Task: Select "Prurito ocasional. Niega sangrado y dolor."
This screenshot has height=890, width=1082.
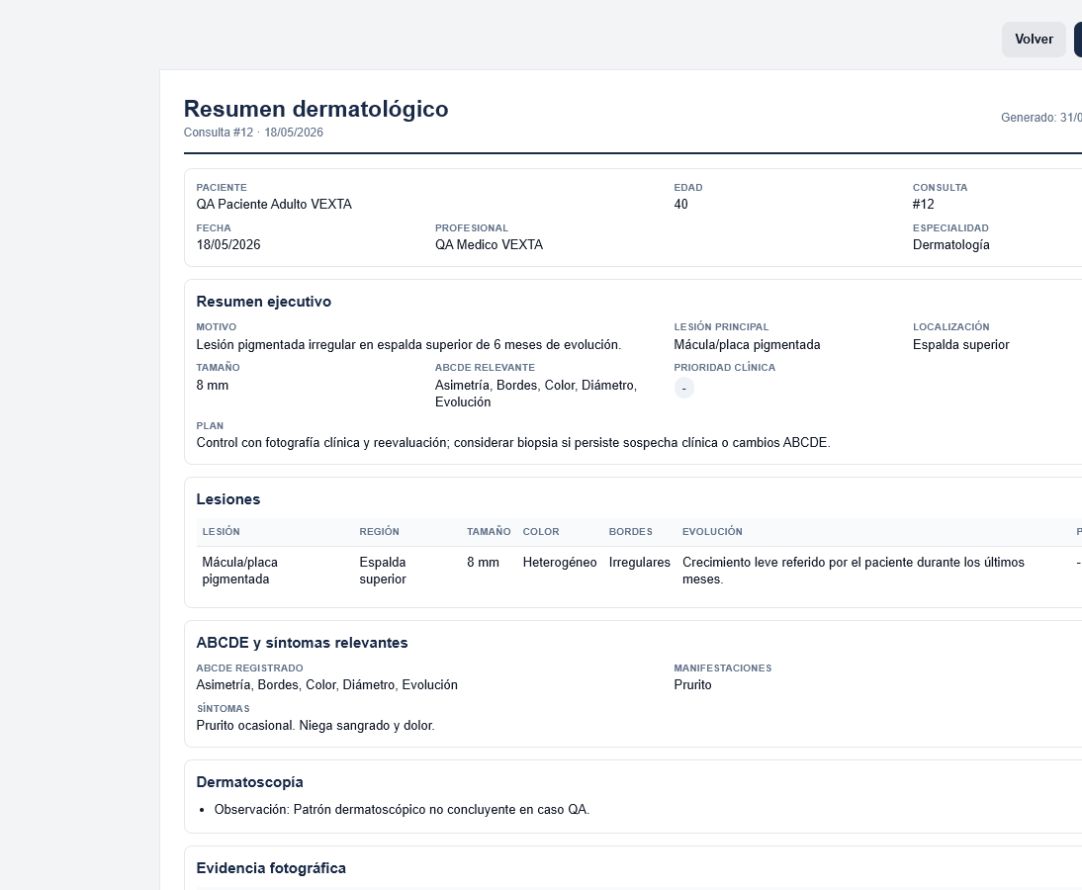Action: pos(315,726)
